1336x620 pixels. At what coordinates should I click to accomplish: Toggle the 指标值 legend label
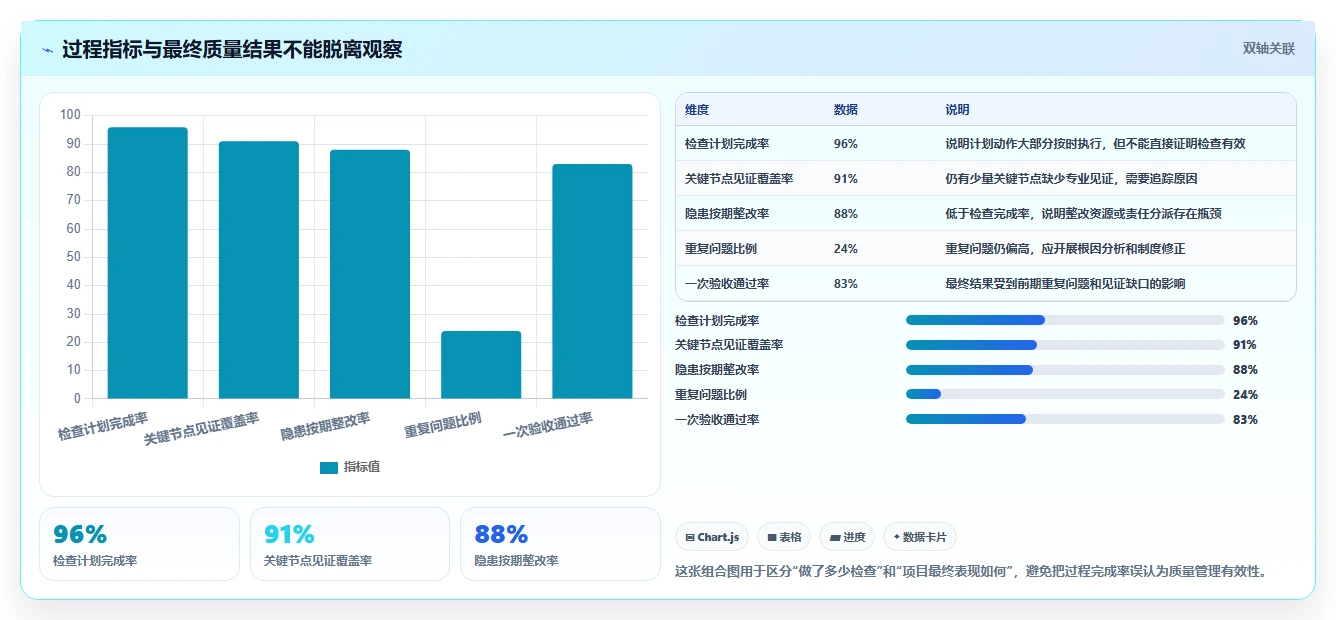click(362, 467)
